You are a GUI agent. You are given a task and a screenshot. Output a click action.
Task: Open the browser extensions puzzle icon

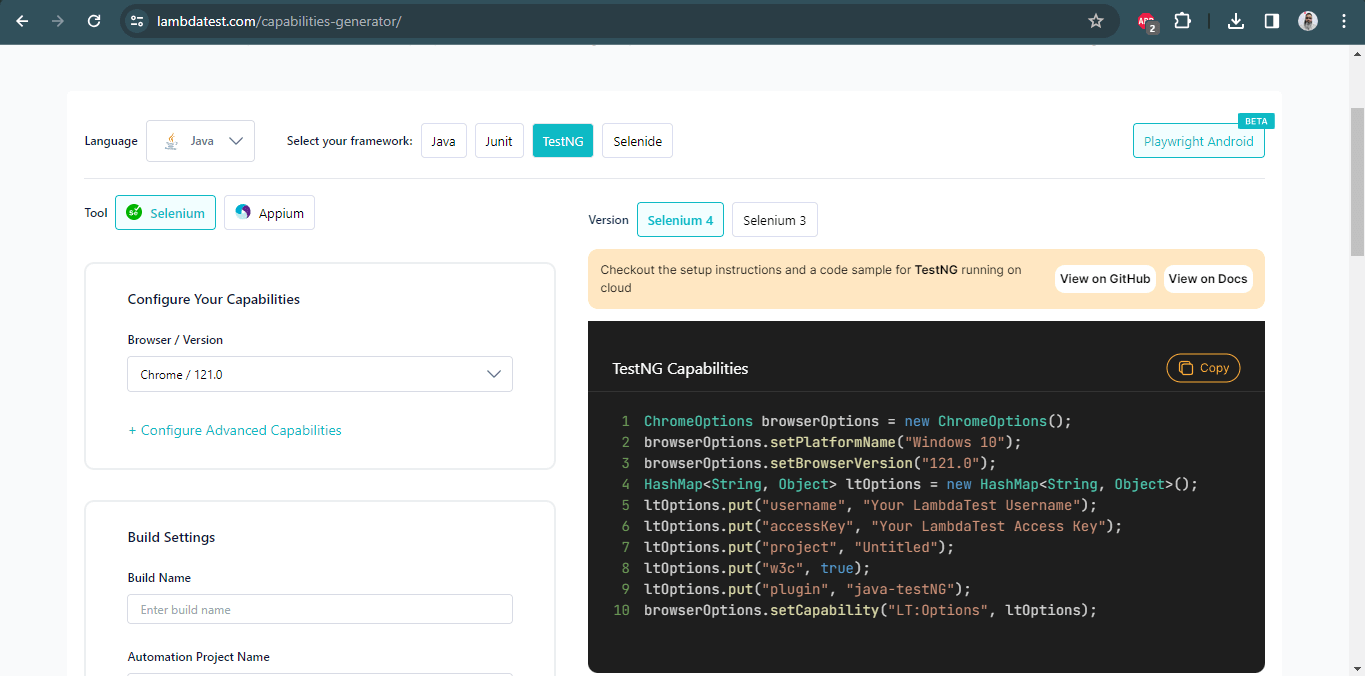click(x=1182, y=21)
